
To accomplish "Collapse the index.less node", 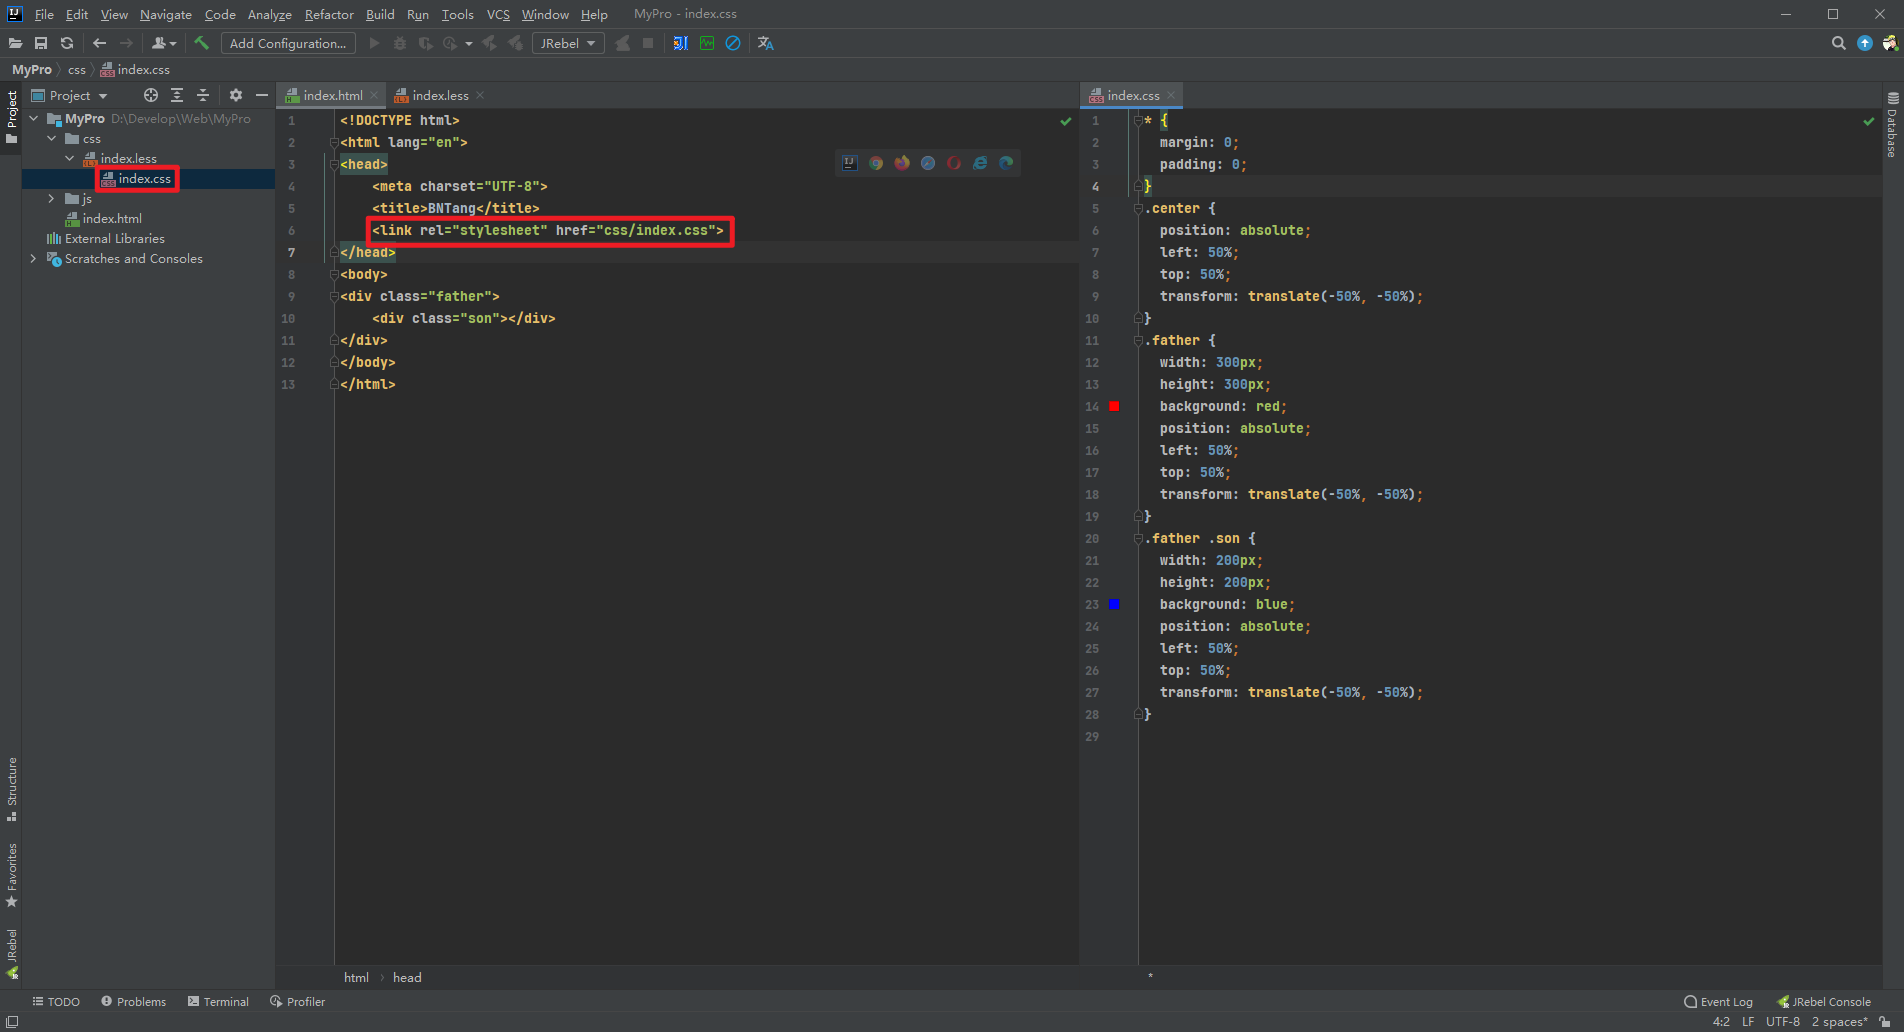I will click(x=69, y=158).
